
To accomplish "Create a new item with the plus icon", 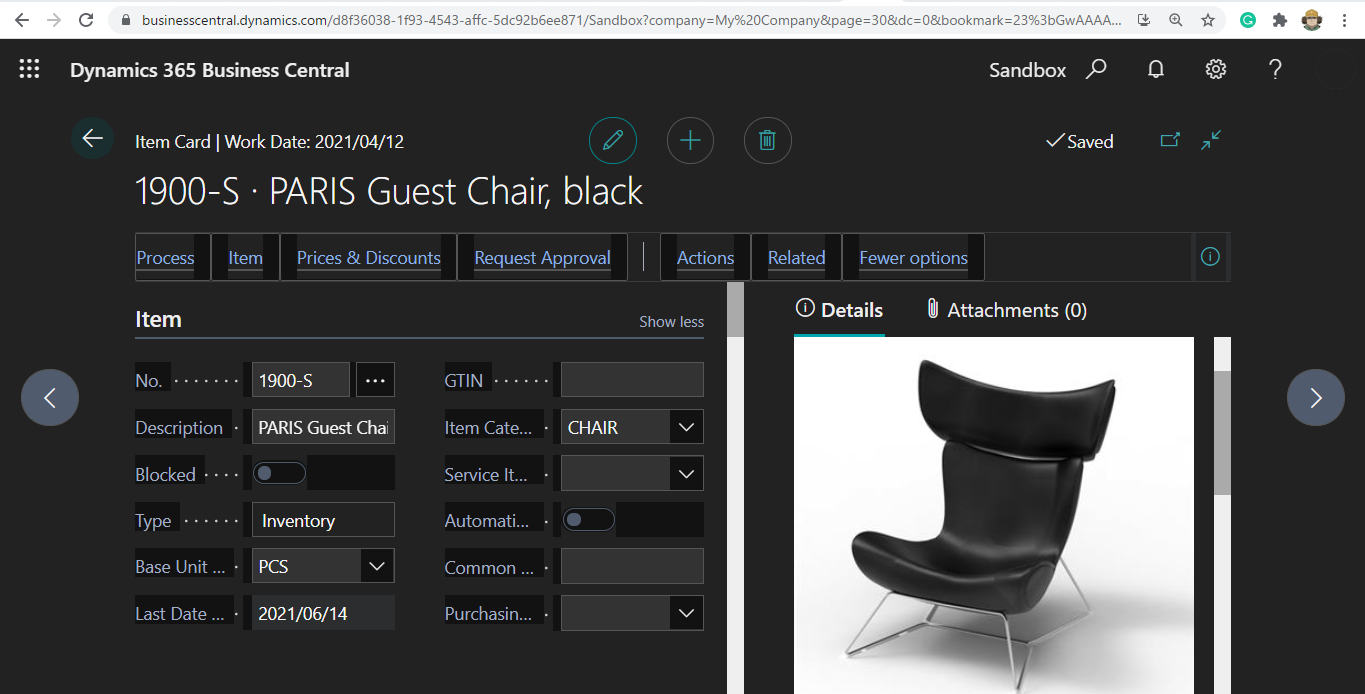I will pos(690,140).
